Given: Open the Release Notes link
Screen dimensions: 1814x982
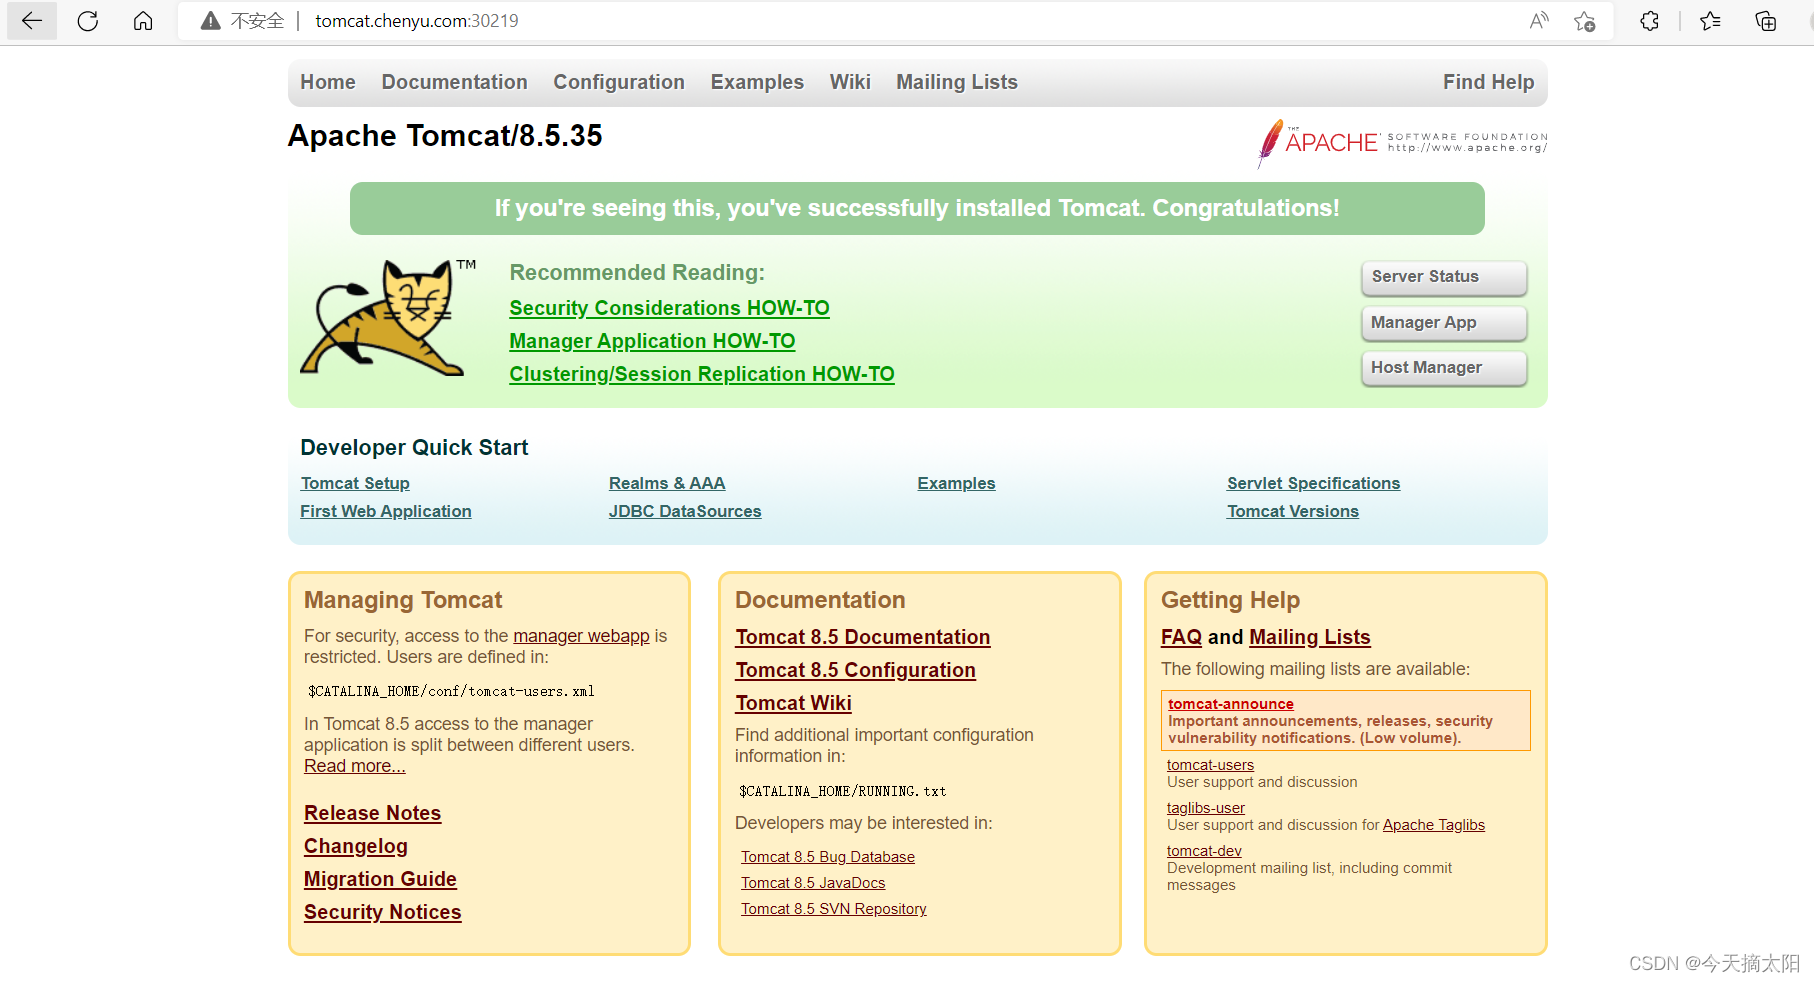Looking at the screenshot, I should (373, 813).
